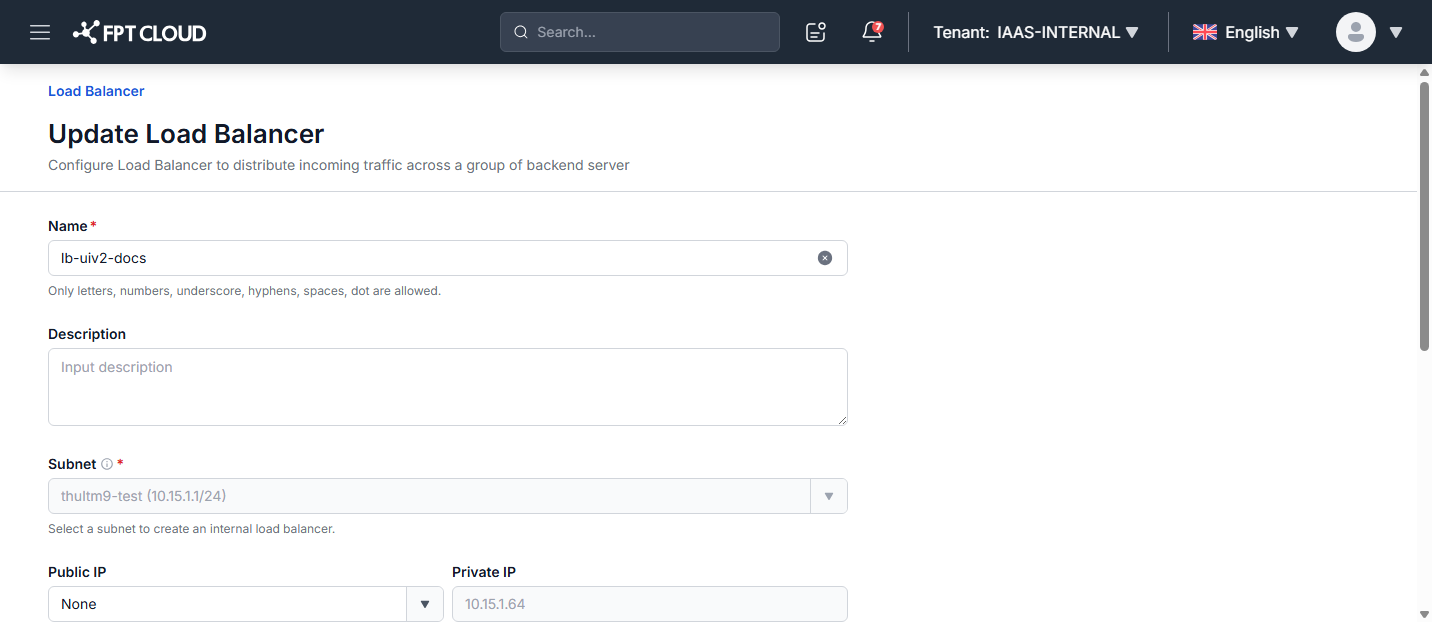Open the hamburger navigation menu
The image size is (1432, 622).
point(40,32)
